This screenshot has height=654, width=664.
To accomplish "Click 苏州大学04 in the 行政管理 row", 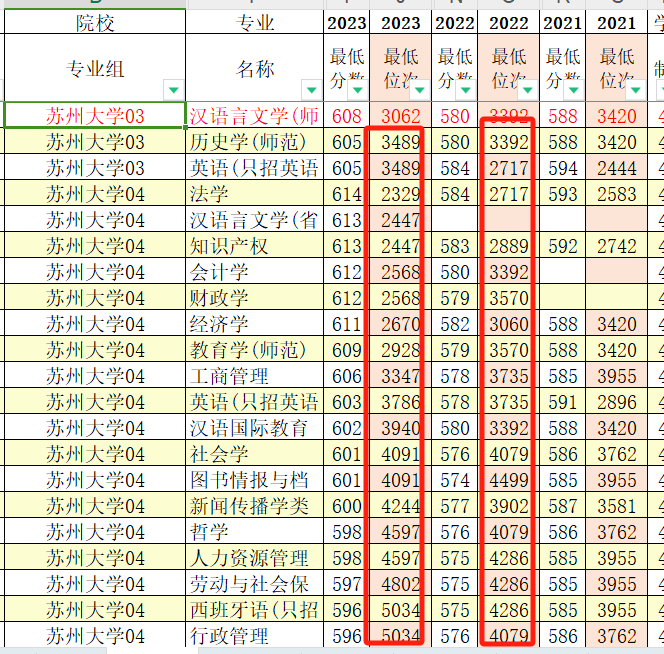I will [95, 636].
